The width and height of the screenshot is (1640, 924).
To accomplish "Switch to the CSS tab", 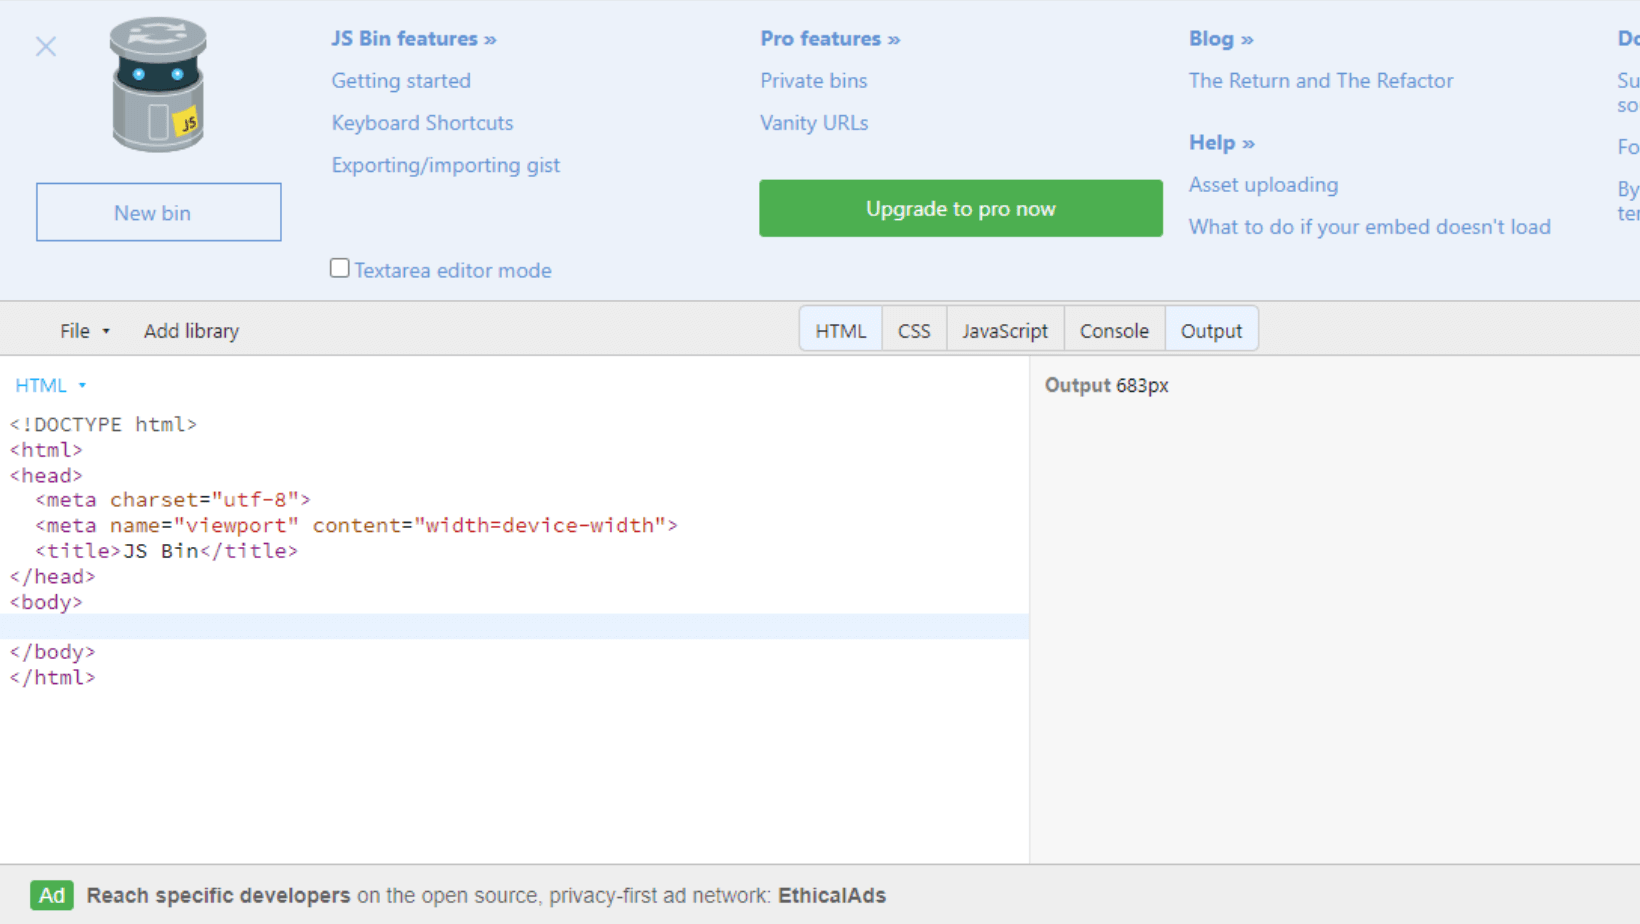I will tap(913, 329).
